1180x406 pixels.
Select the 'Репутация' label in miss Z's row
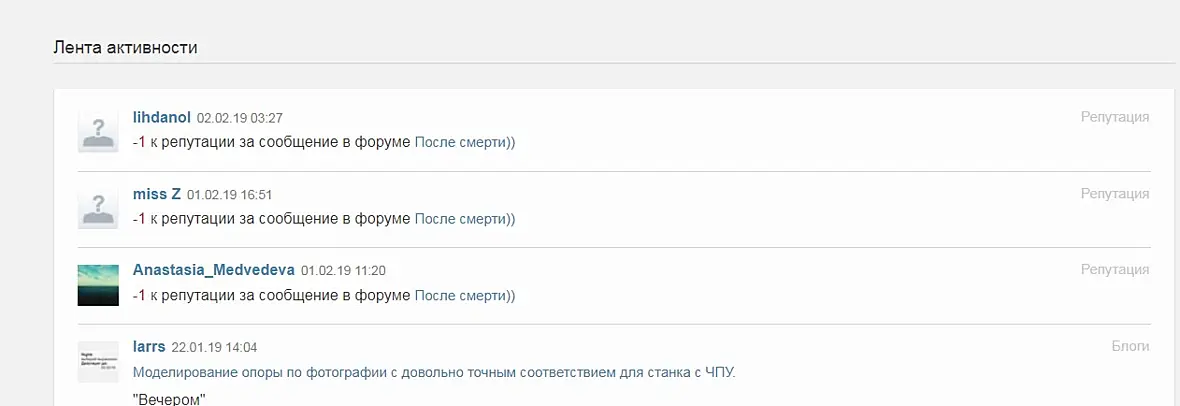point(1115,194)
